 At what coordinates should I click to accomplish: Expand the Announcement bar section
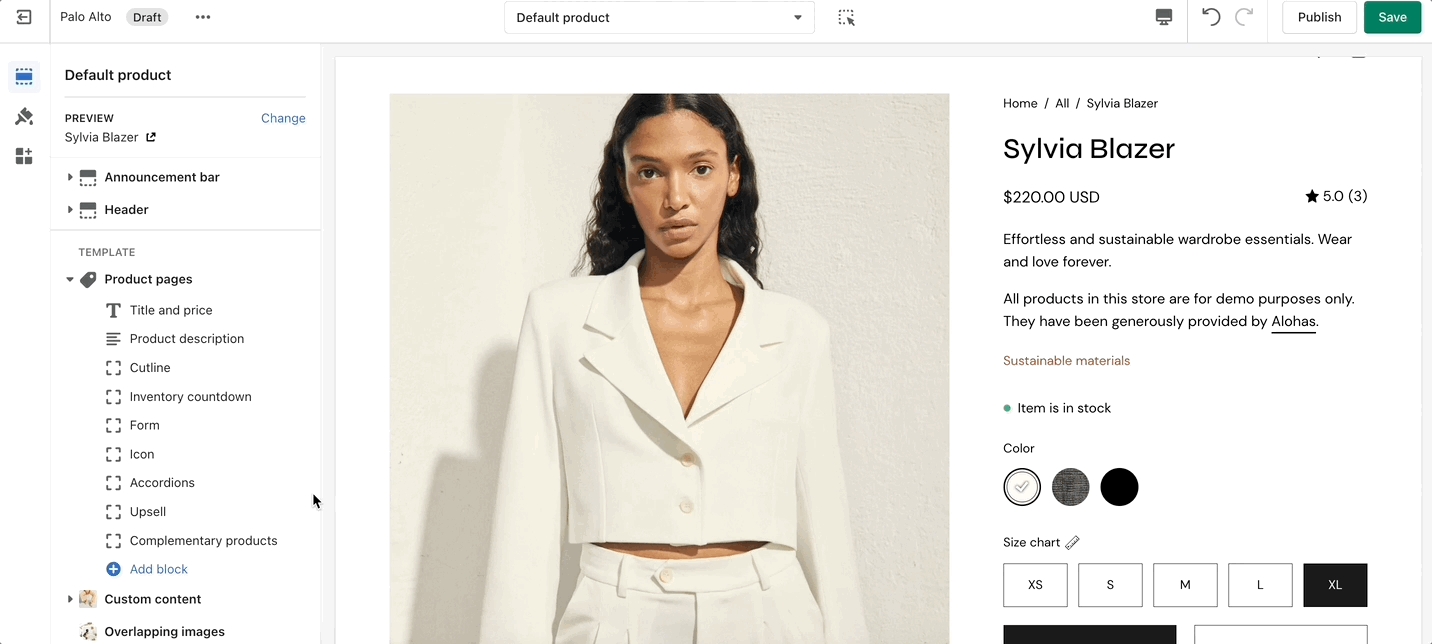(70, 177)
